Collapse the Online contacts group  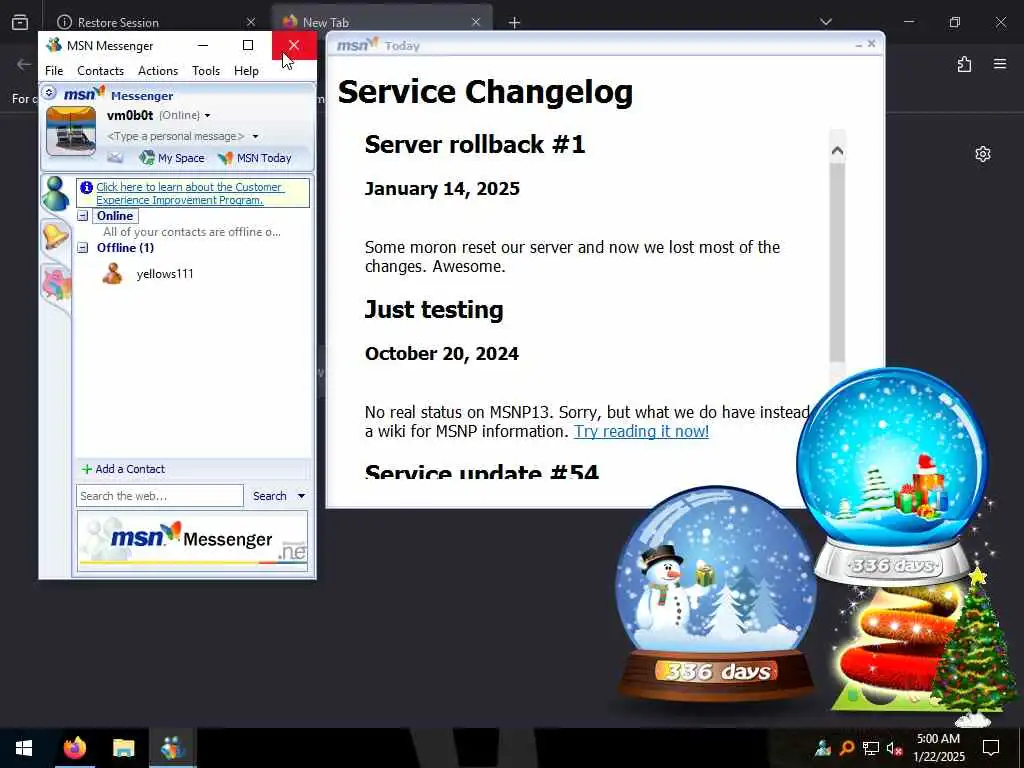(82, 216)
